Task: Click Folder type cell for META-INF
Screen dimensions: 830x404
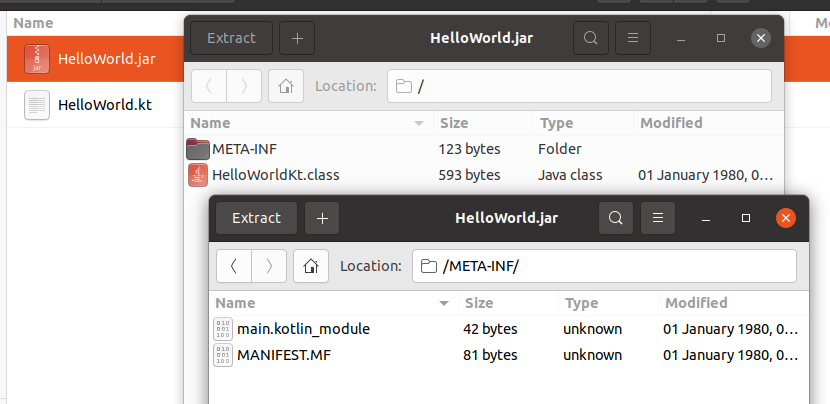Action: (560, 149)
